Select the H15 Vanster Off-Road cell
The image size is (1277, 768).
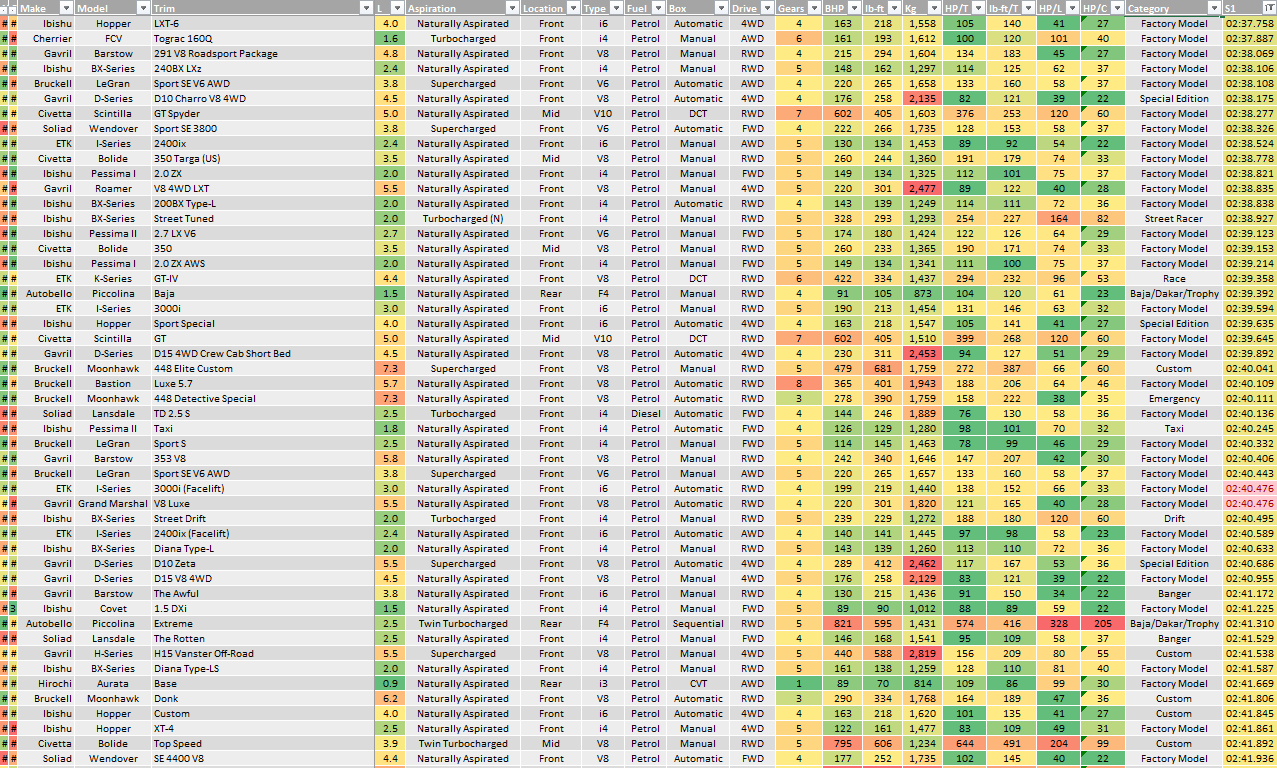tap(263, 653)
